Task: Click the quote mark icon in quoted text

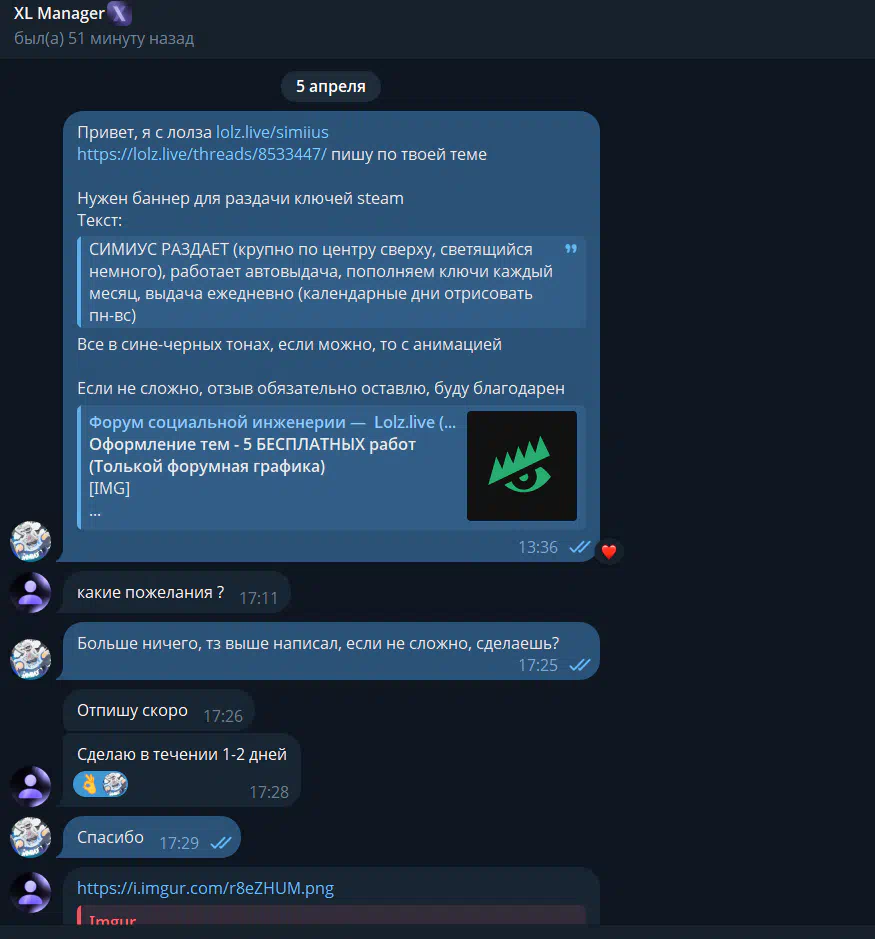Action: pos(571,249)
